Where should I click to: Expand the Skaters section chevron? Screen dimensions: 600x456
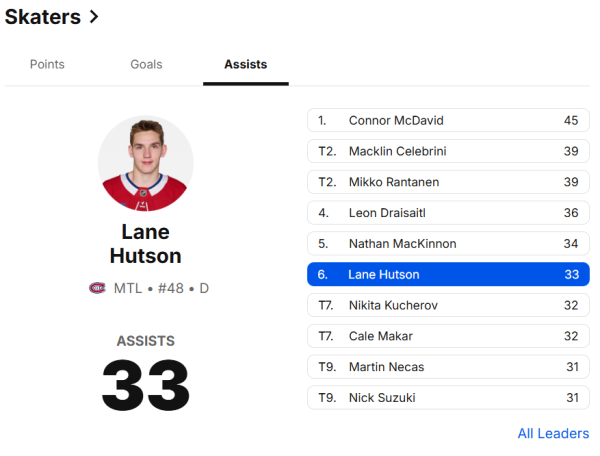pyautogui.click(x=94, y=16)
